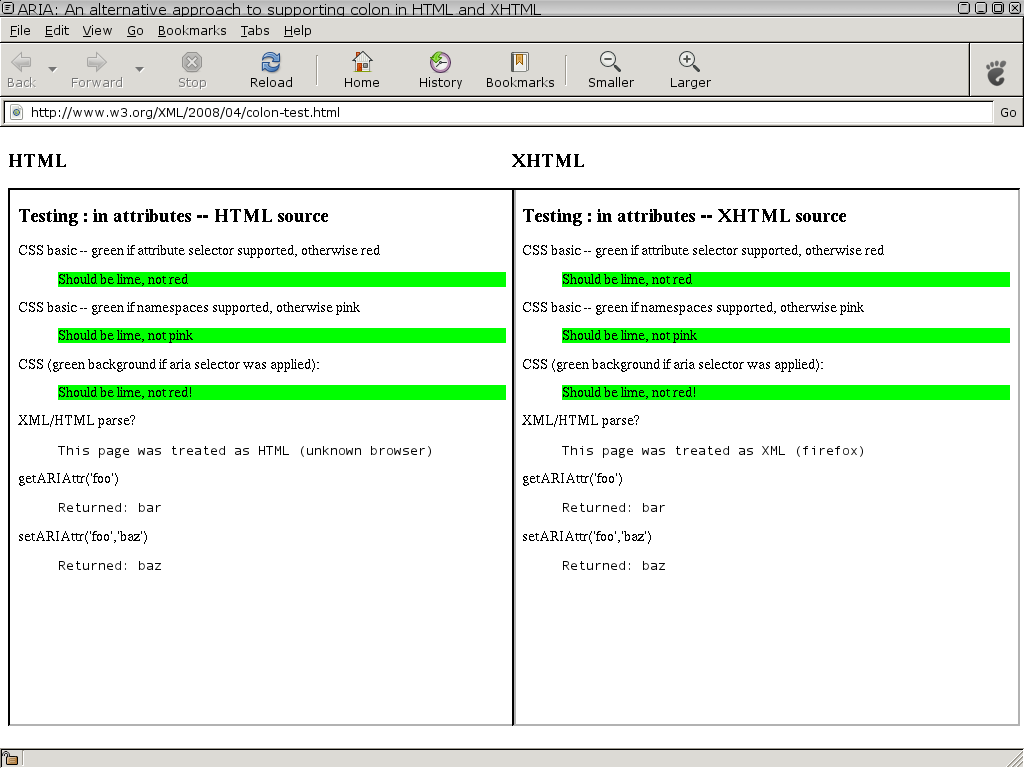This screenshot has width=1024, height=768.
Task: Click 'Should be lime, not pink' in XHTML pane
Action: point(630,336)
